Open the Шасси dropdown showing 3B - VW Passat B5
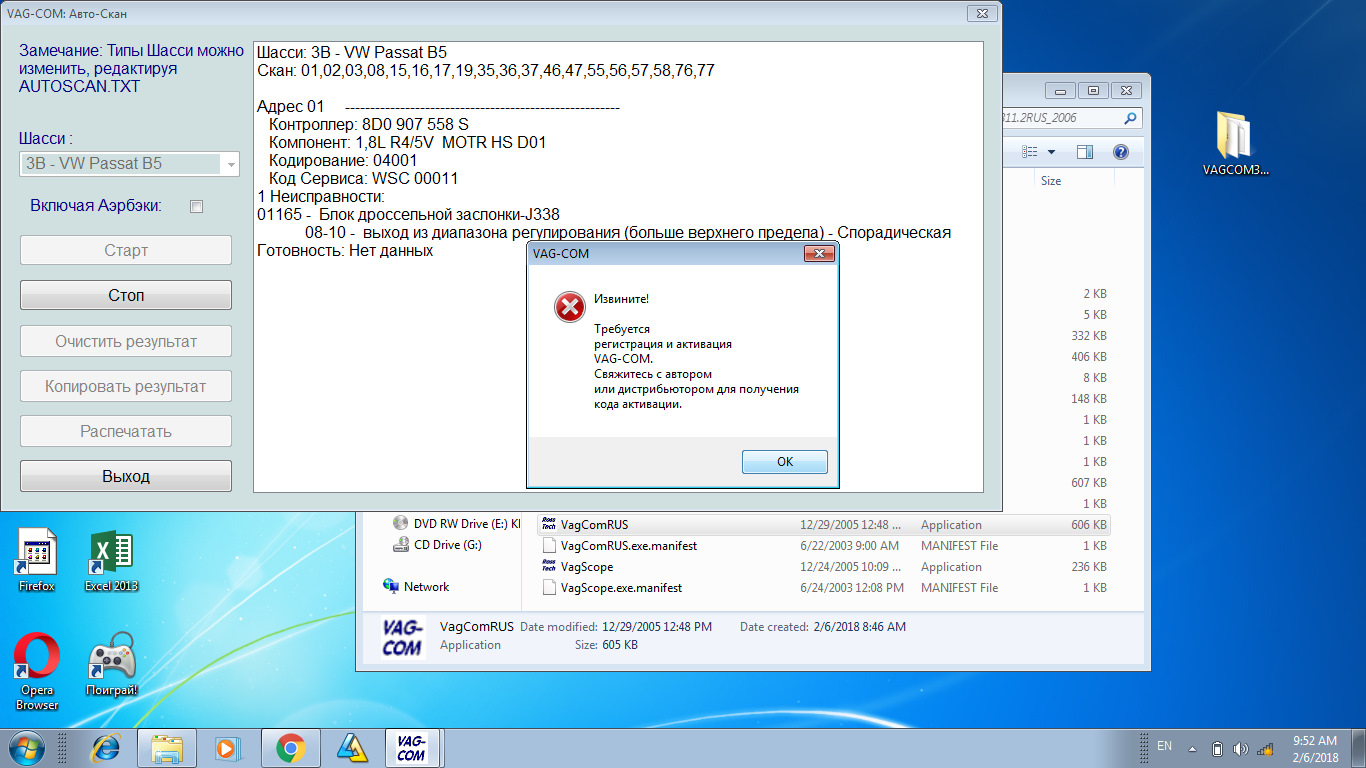This screenshot has height=768, width=1366. (129, 164)
